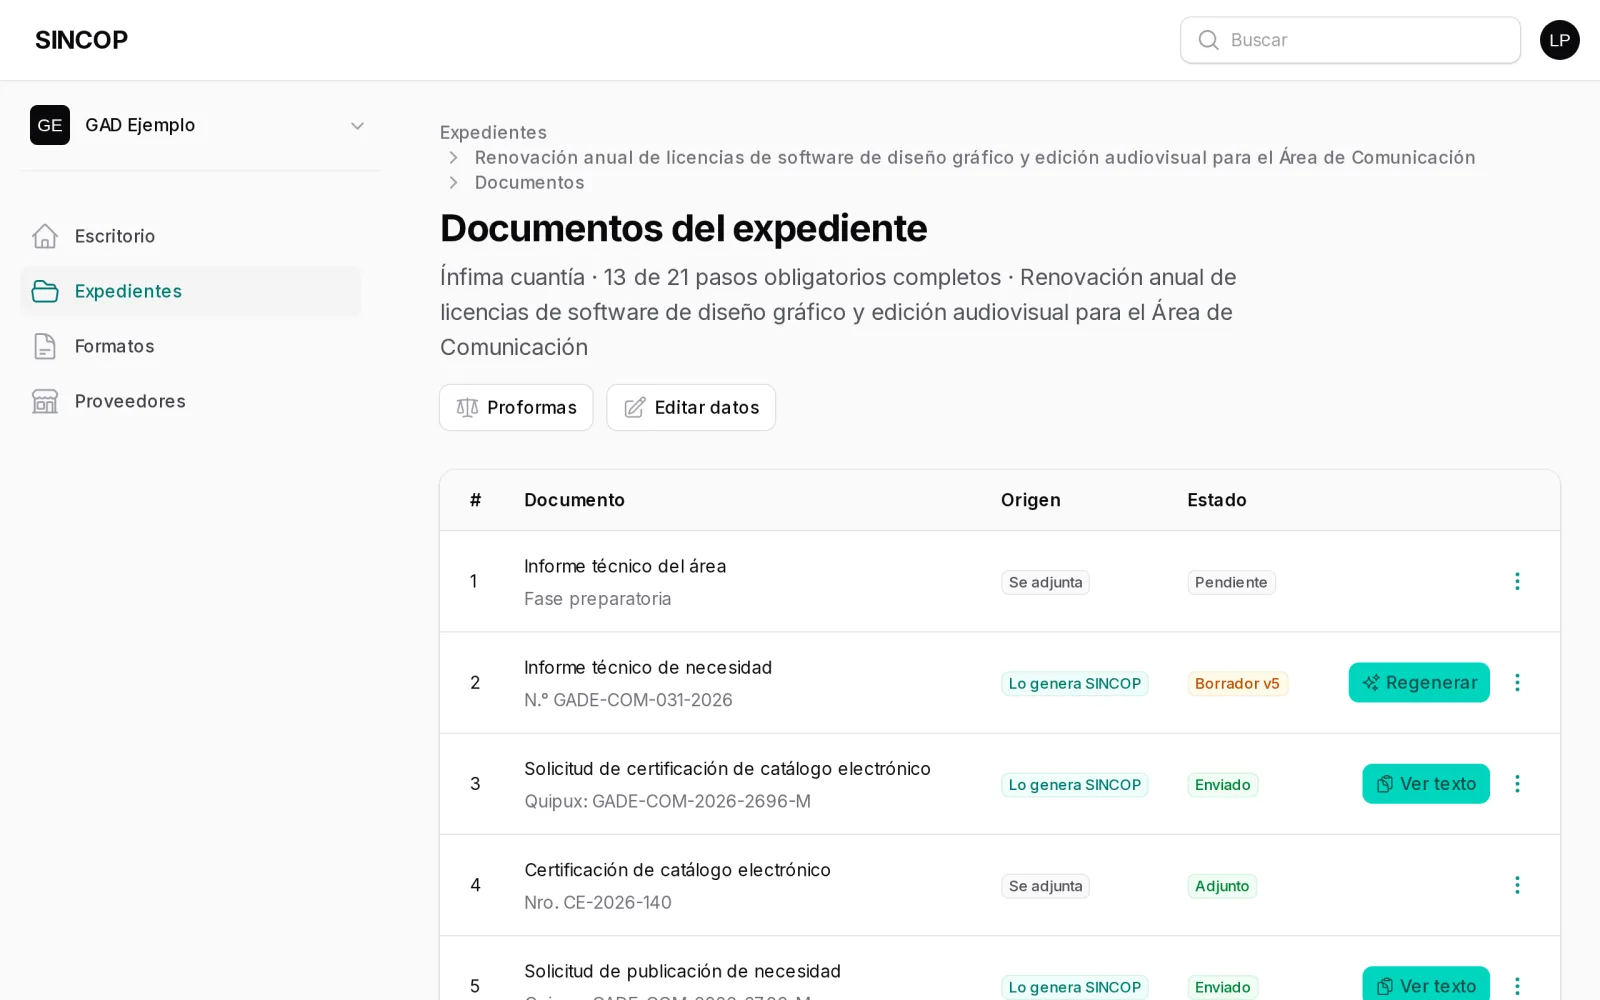This screenshot has width=1600, height=1000.
Task: Click the Estado column header
Action: 1216,500
